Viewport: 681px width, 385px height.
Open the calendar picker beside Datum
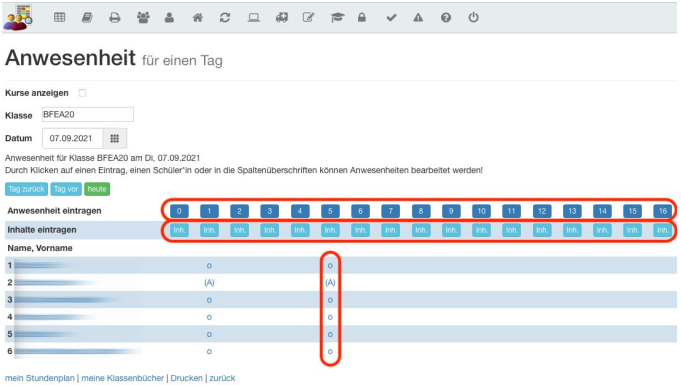[x=115, y=138]
